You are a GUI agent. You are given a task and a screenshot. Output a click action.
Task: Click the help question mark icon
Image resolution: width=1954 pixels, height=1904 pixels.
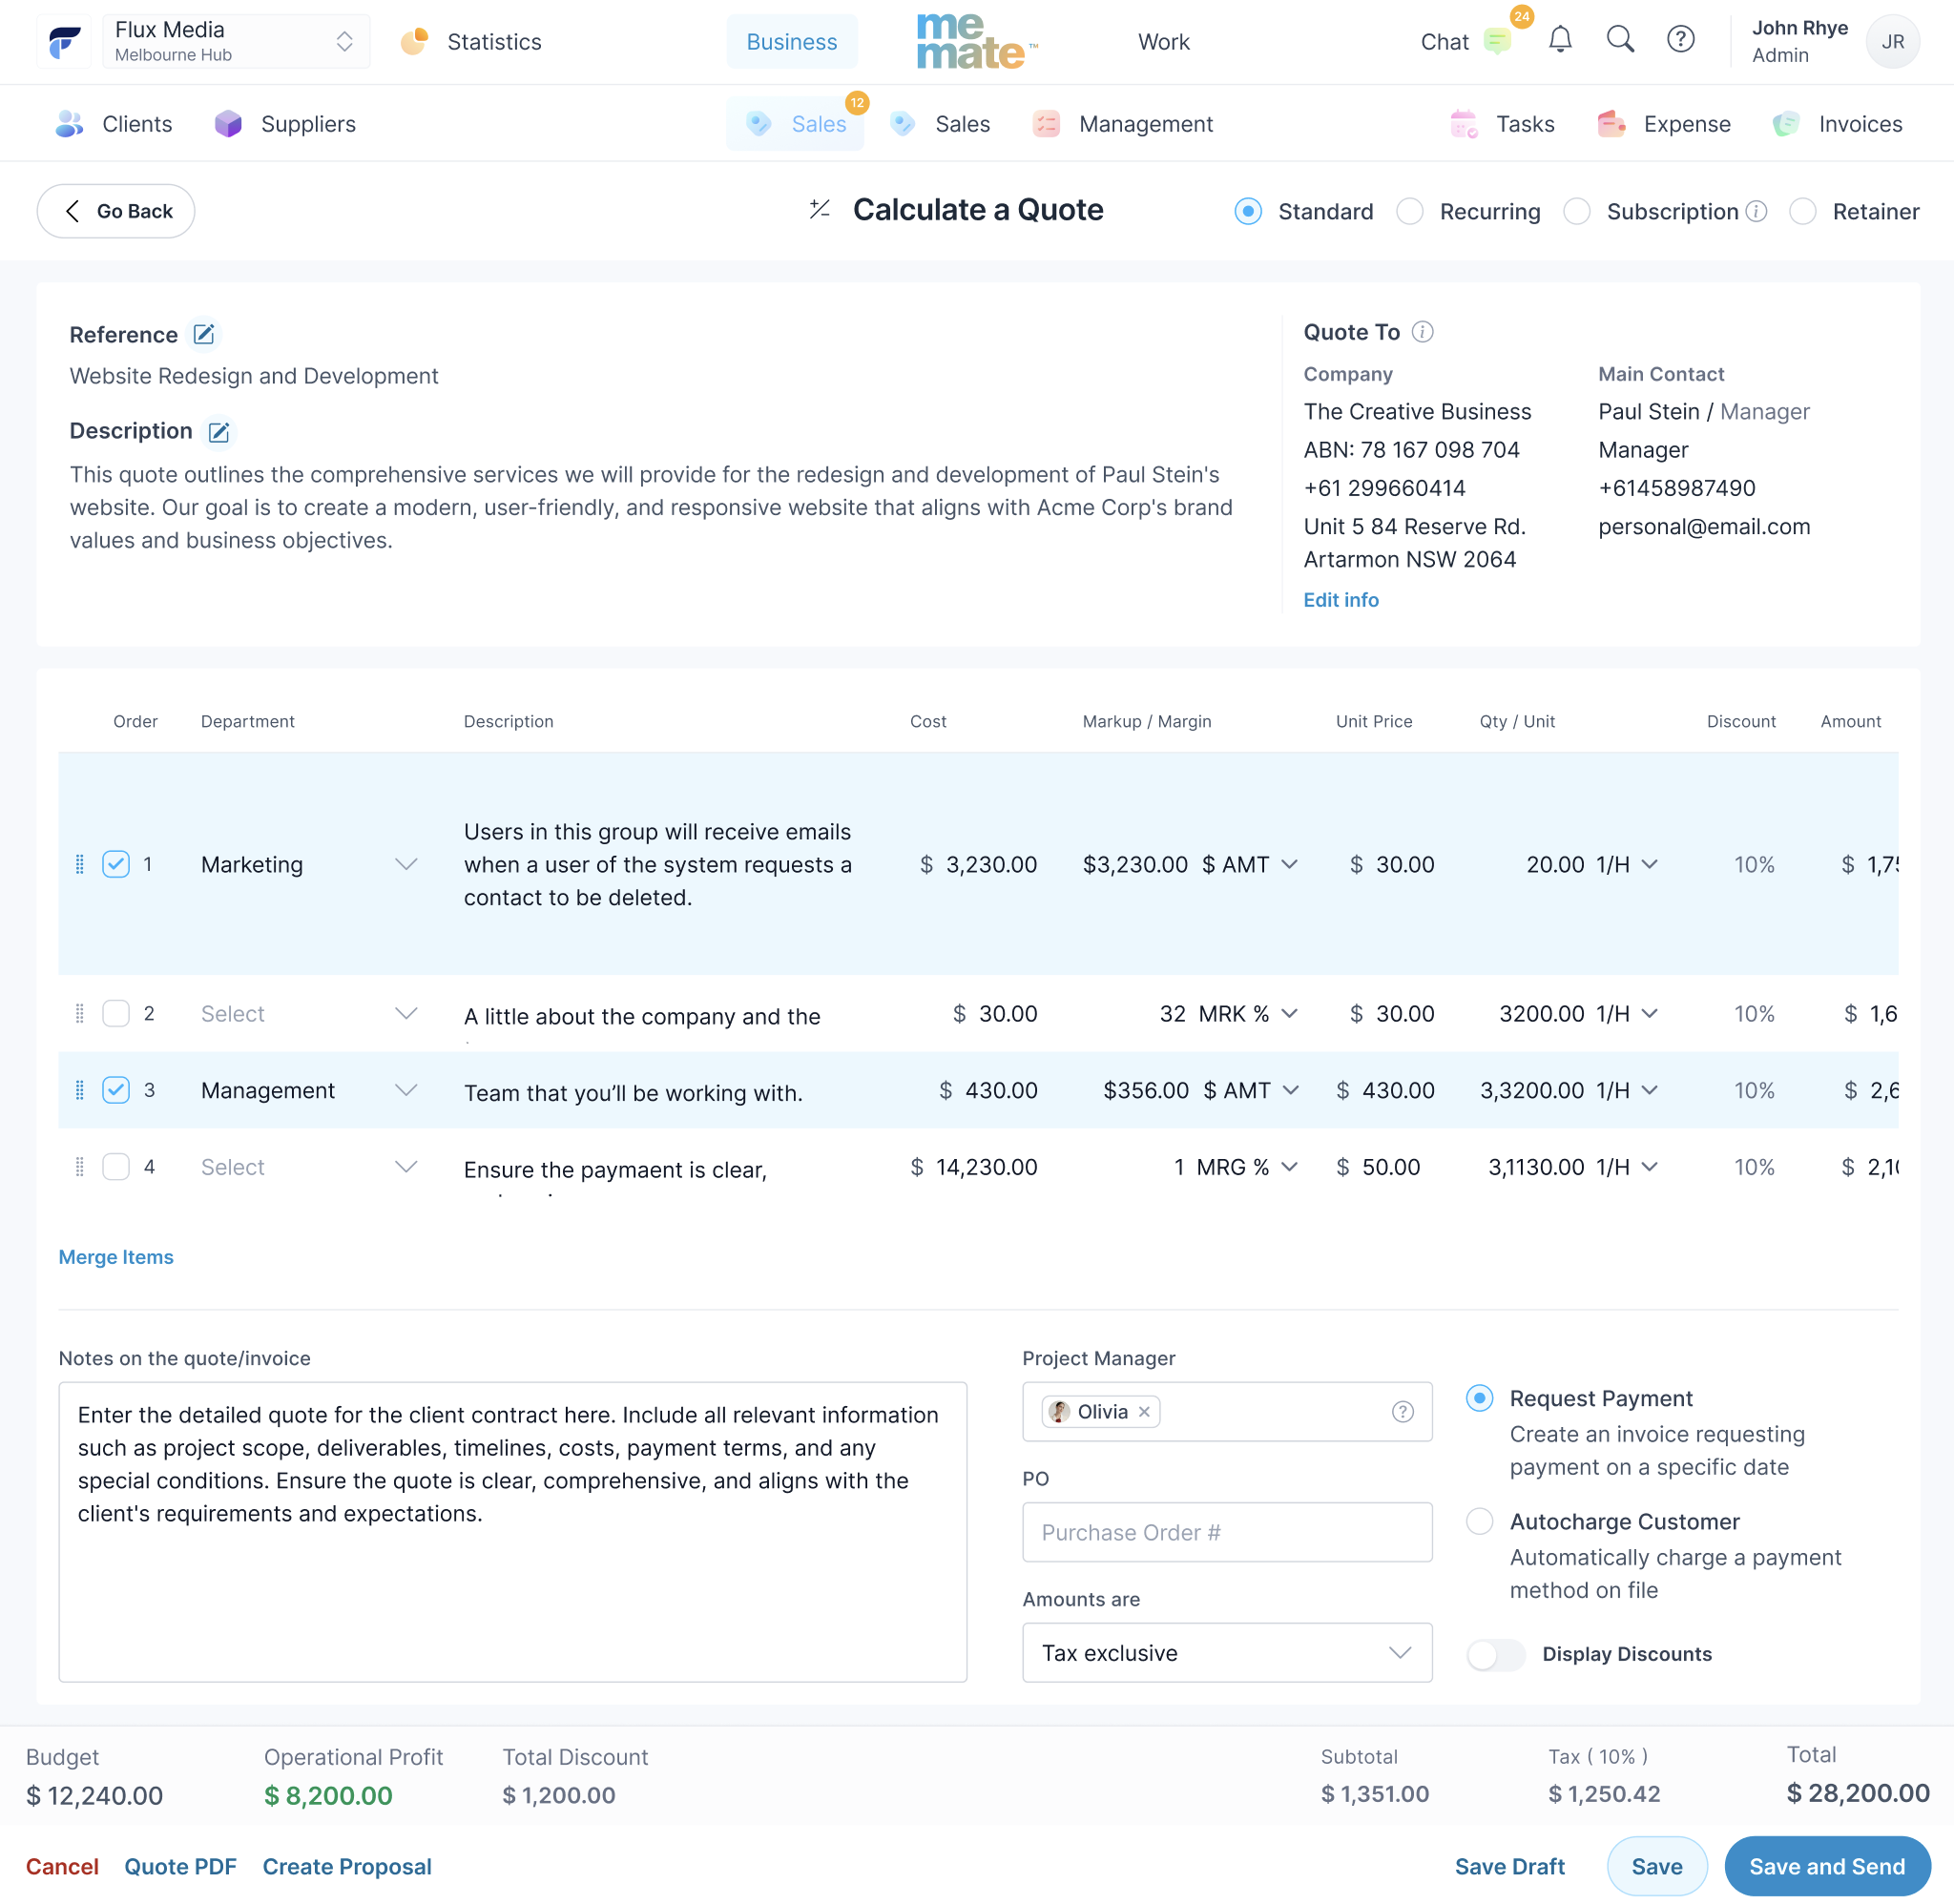point(1680,41)
